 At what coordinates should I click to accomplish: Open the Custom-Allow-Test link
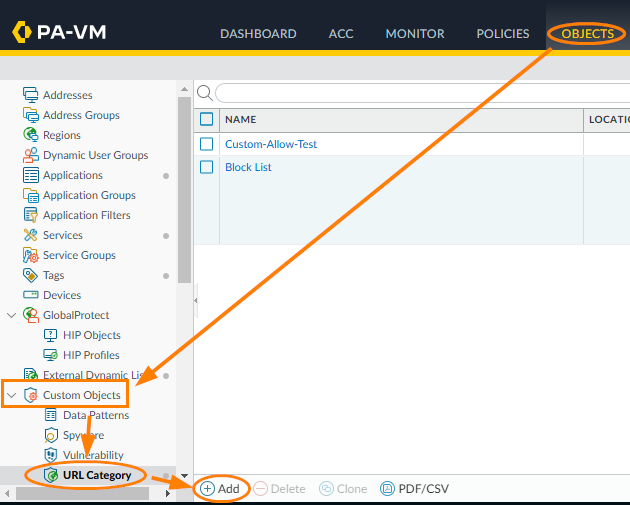[x=271, y=144]
